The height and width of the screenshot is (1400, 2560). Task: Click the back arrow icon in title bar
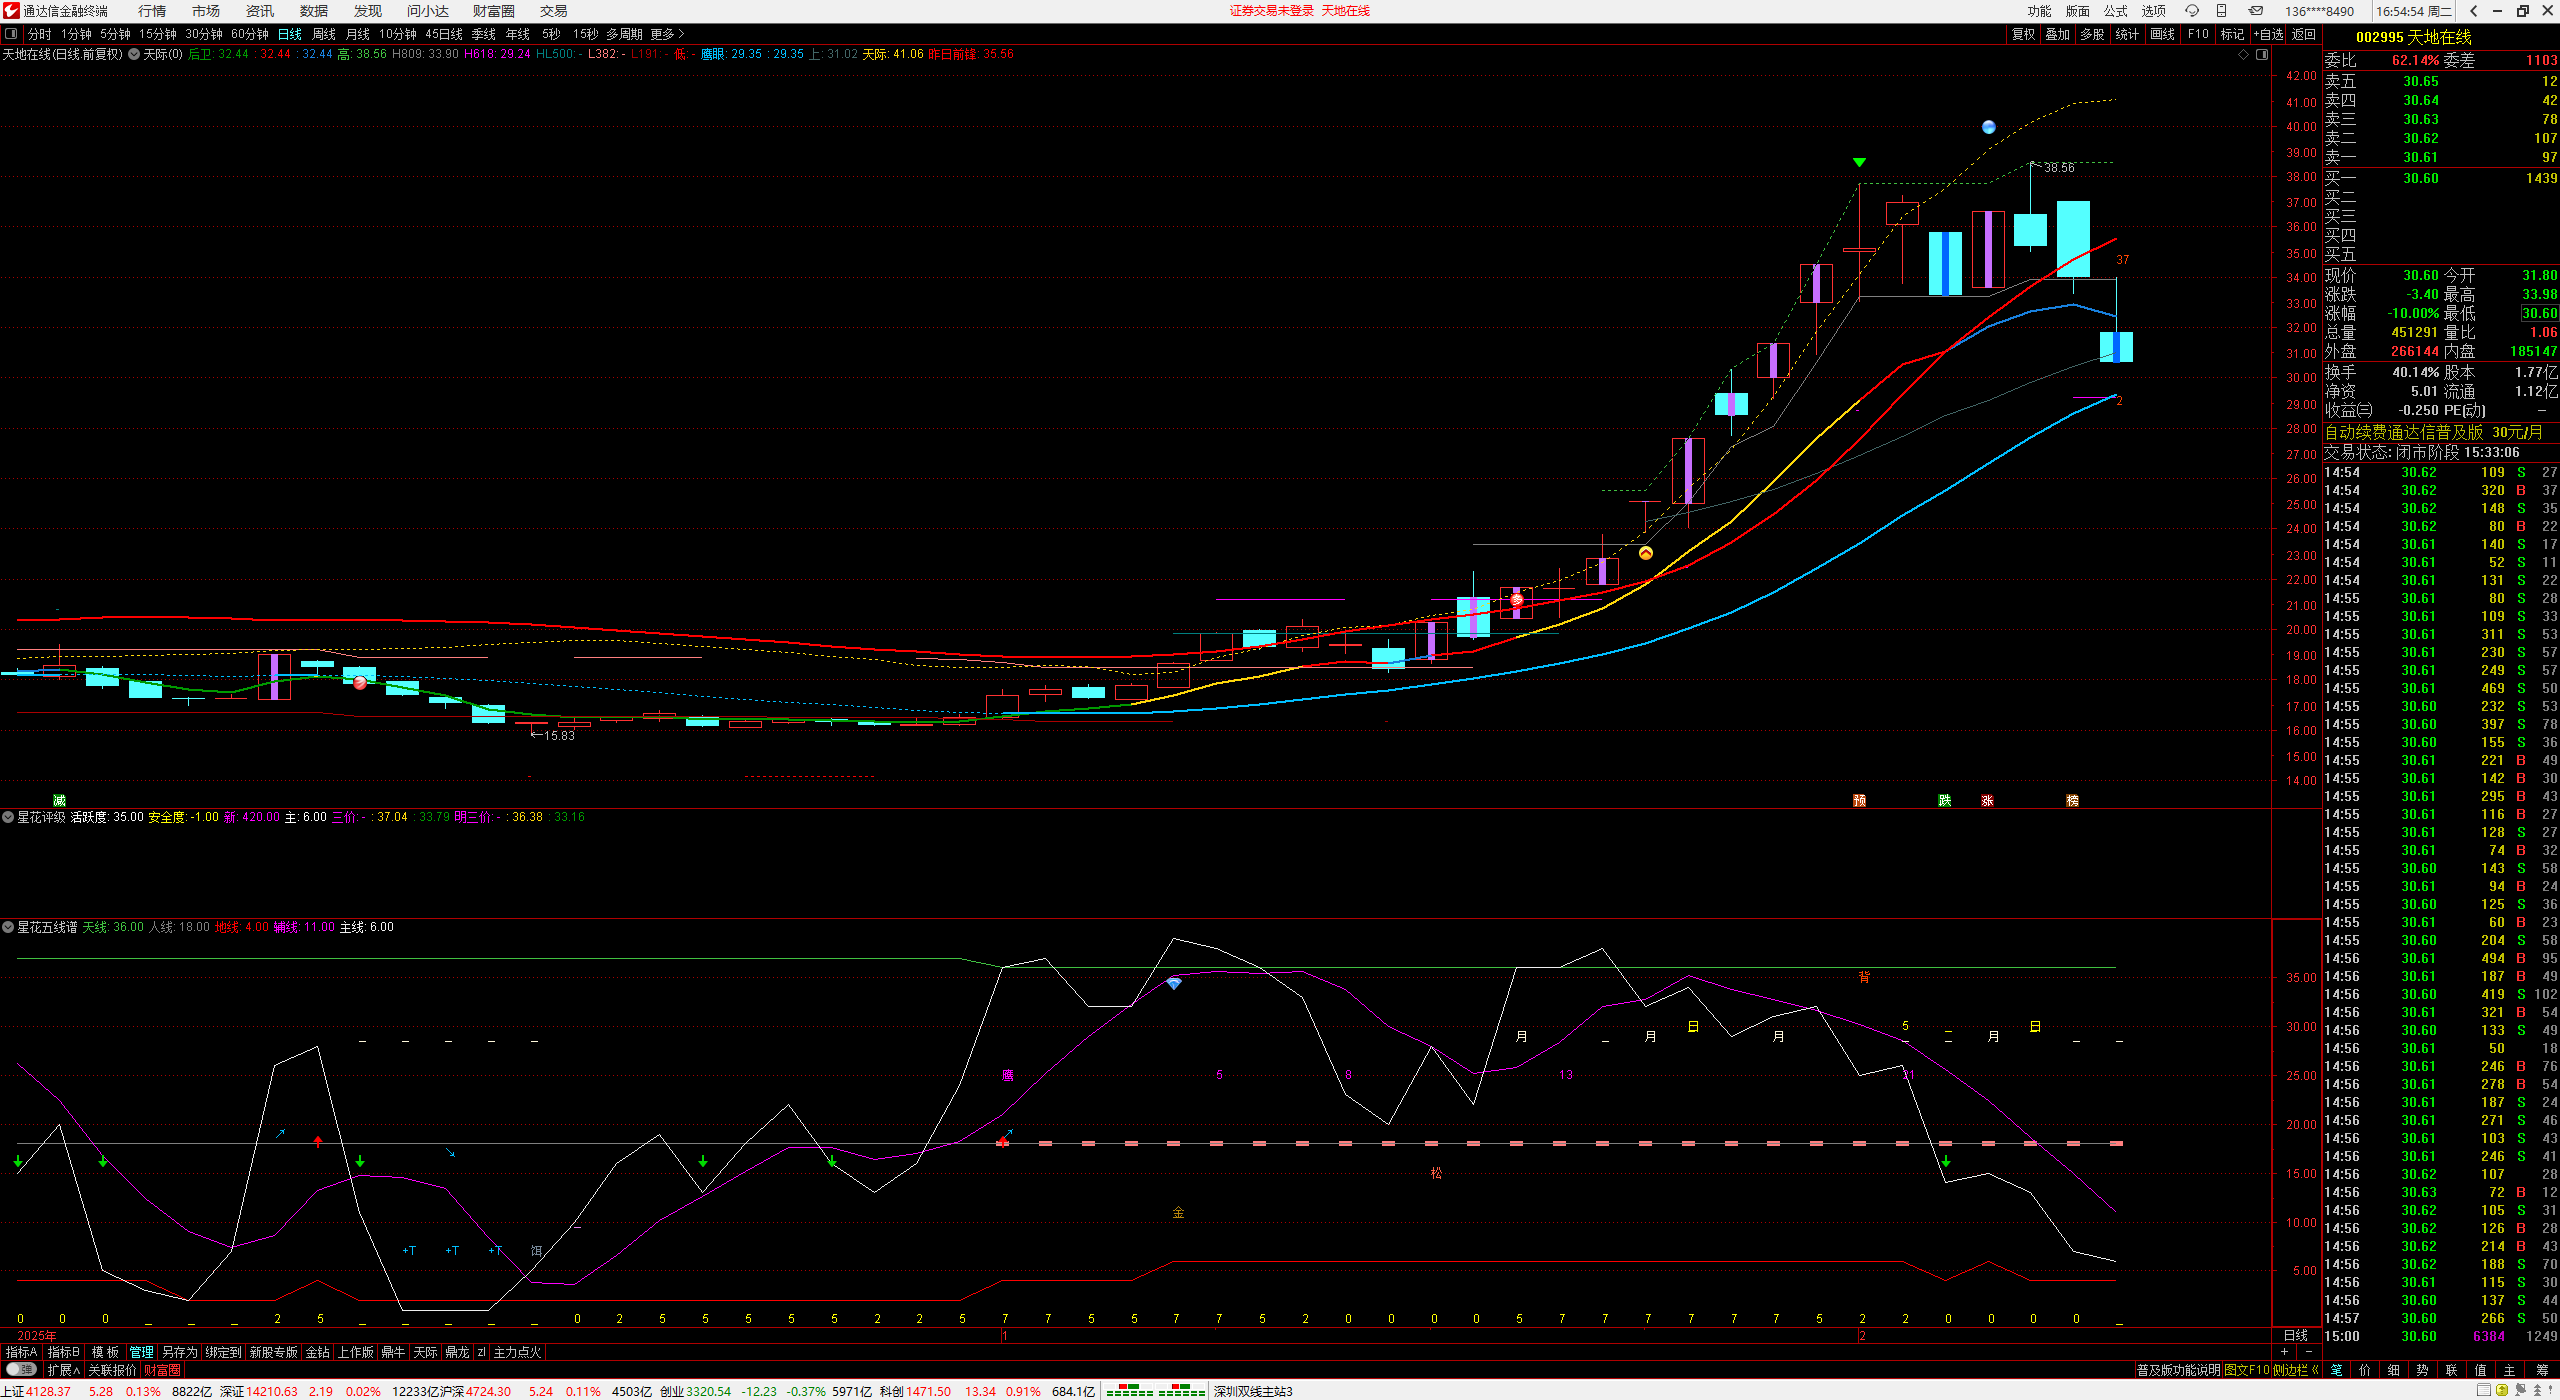point(2474,11)
